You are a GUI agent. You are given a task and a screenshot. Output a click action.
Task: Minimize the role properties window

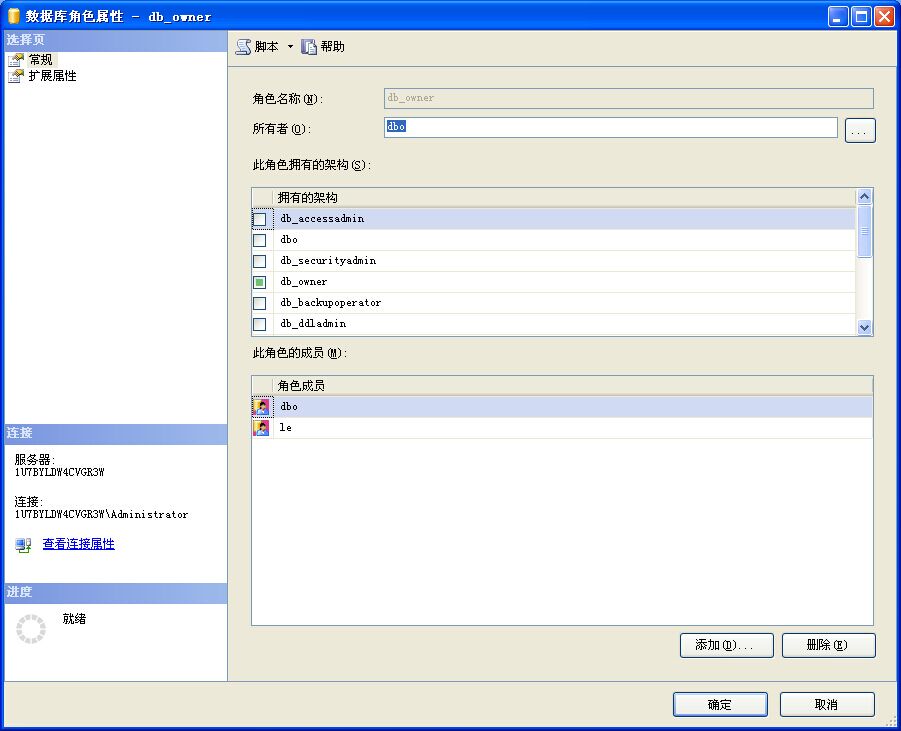click(838, 17)
